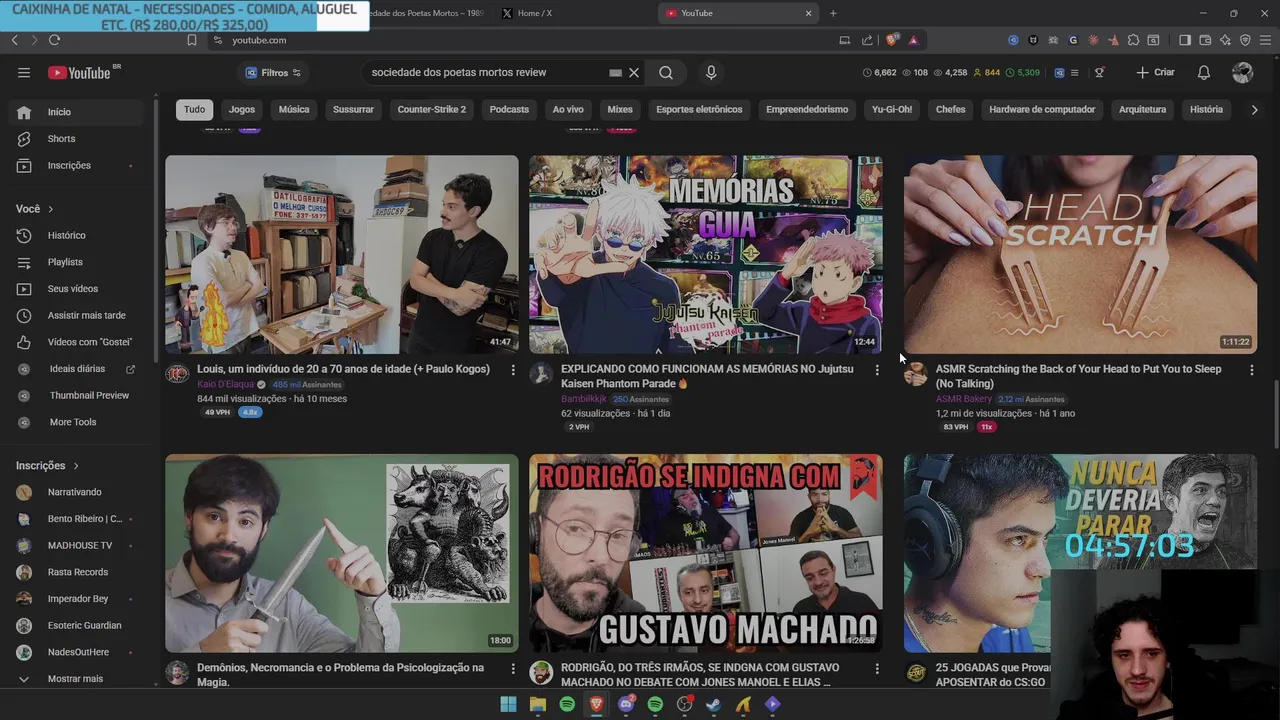Screen dimensions: 1280x720
Task: Open more options for Demônios, Necromancia video
Action: coord(513,668)
